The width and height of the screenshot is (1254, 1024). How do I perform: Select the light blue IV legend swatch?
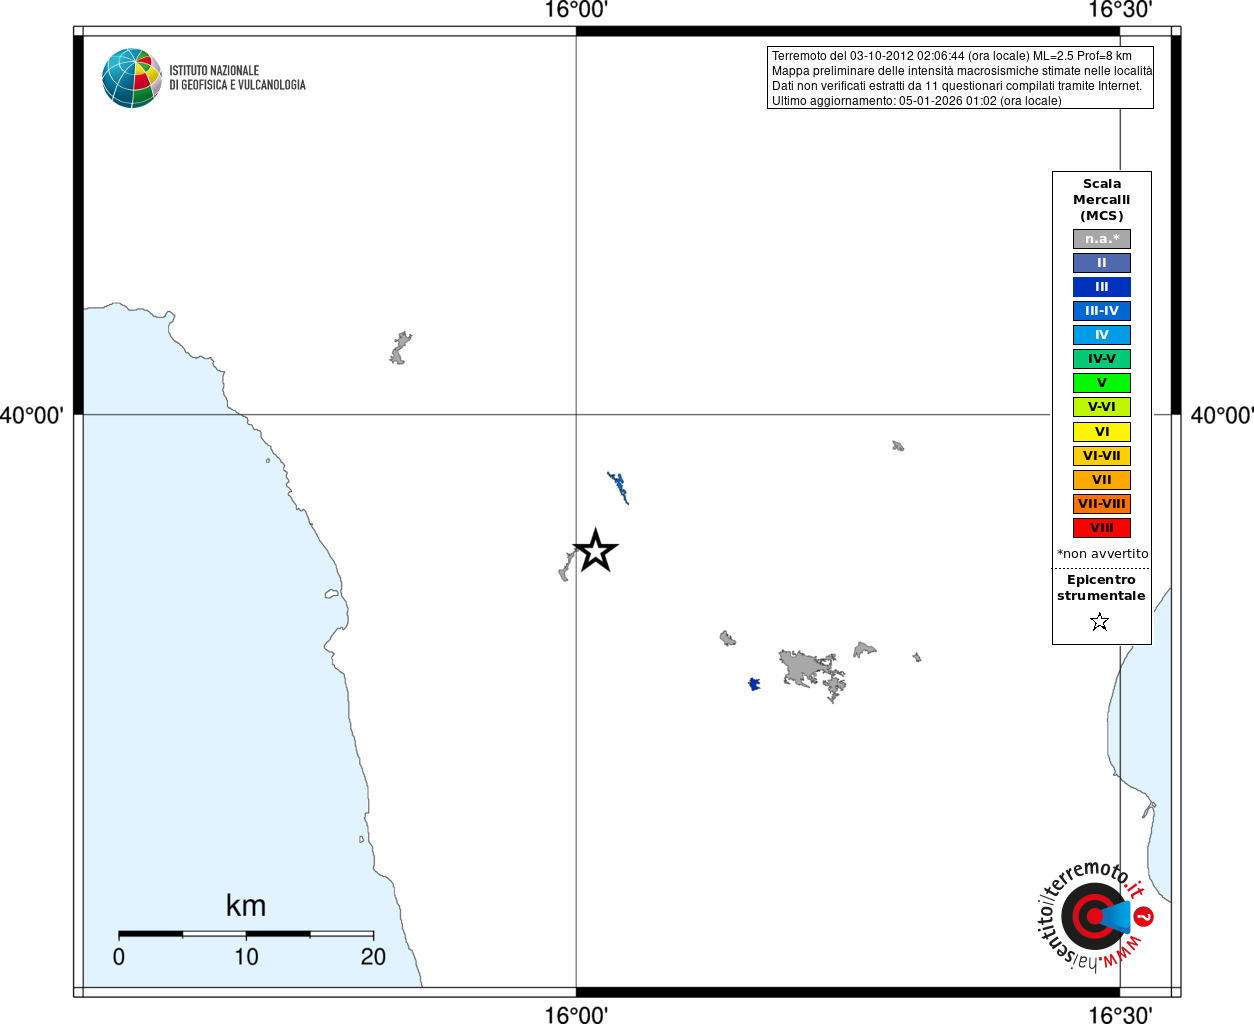(x=1102, y=335)
